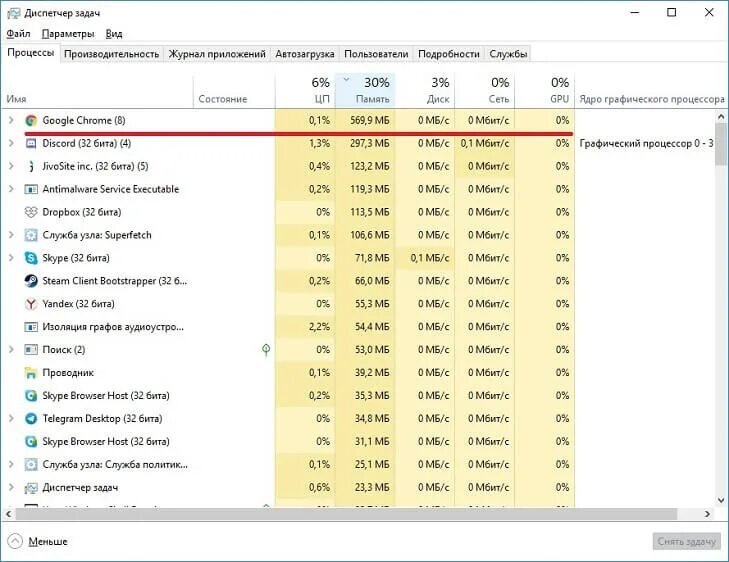Open the Файл menu
Image resolution: width=729 pixels, height=562 pixels.
click(18, 33)
